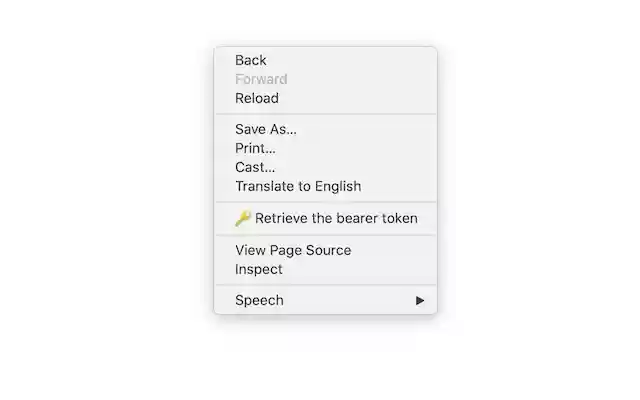Start casting with the Cast... entry

(255, 167)
